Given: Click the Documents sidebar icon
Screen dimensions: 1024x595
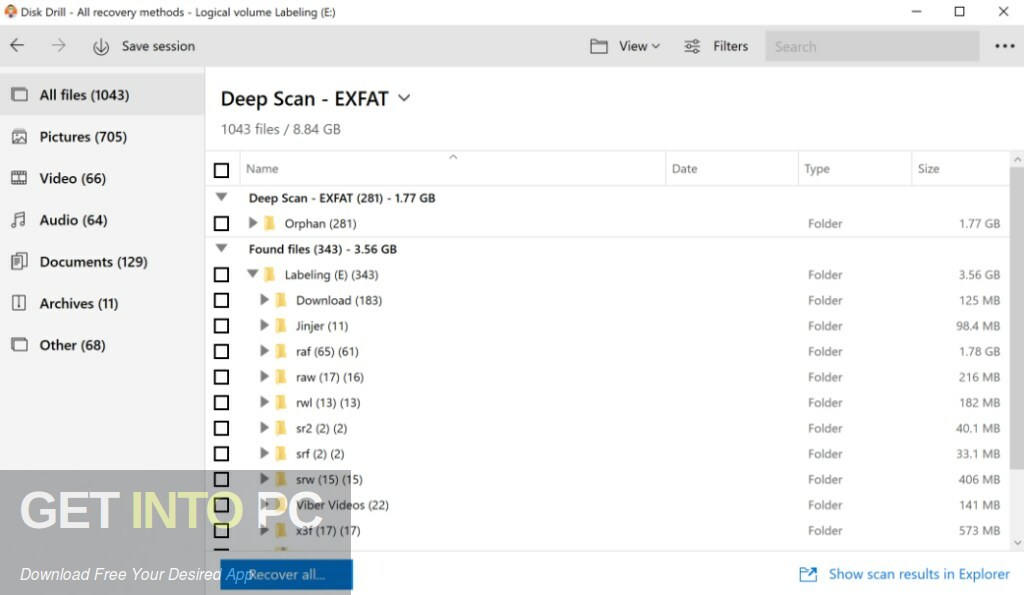Looking at the screenshot, I should click(20, 261).
